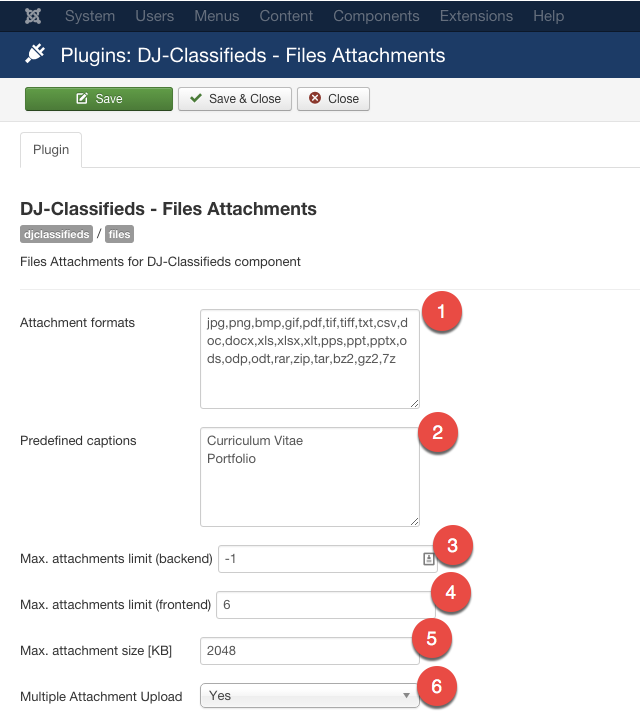Click the red number 4 marker
This screenshot has height=727, width=641.
(x=451, y=592)
